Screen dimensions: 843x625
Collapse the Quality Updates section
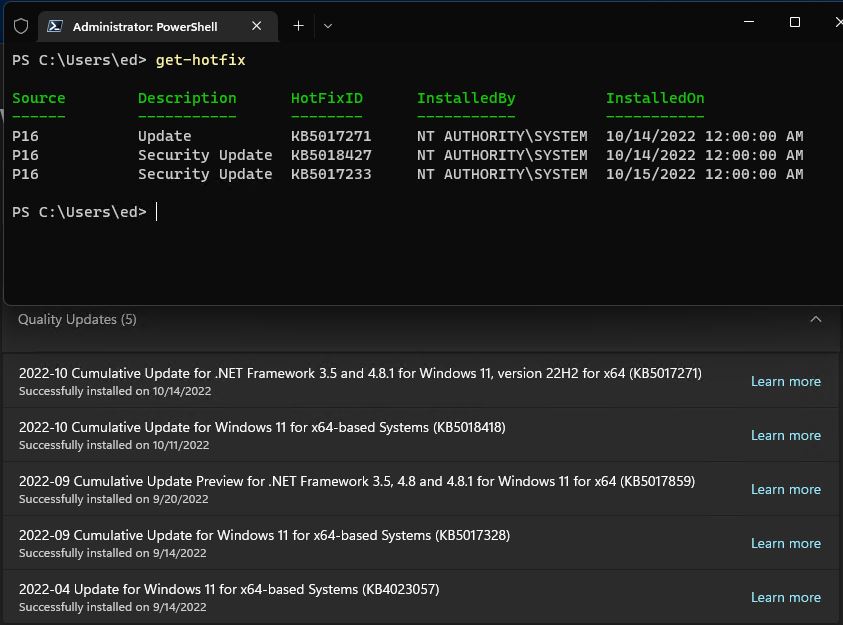(x=816, y=319)
